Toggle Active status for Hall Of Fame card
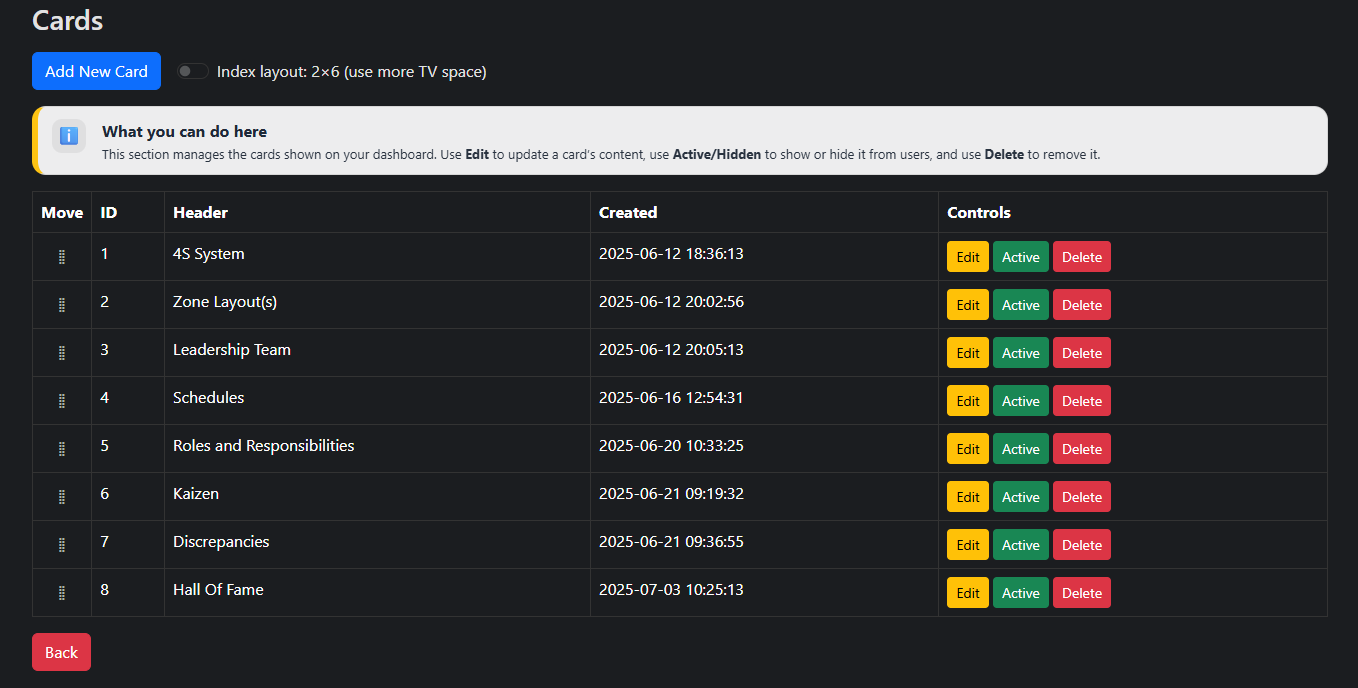This screenshot has width=1358, height=688. [x=1020, y=593]
